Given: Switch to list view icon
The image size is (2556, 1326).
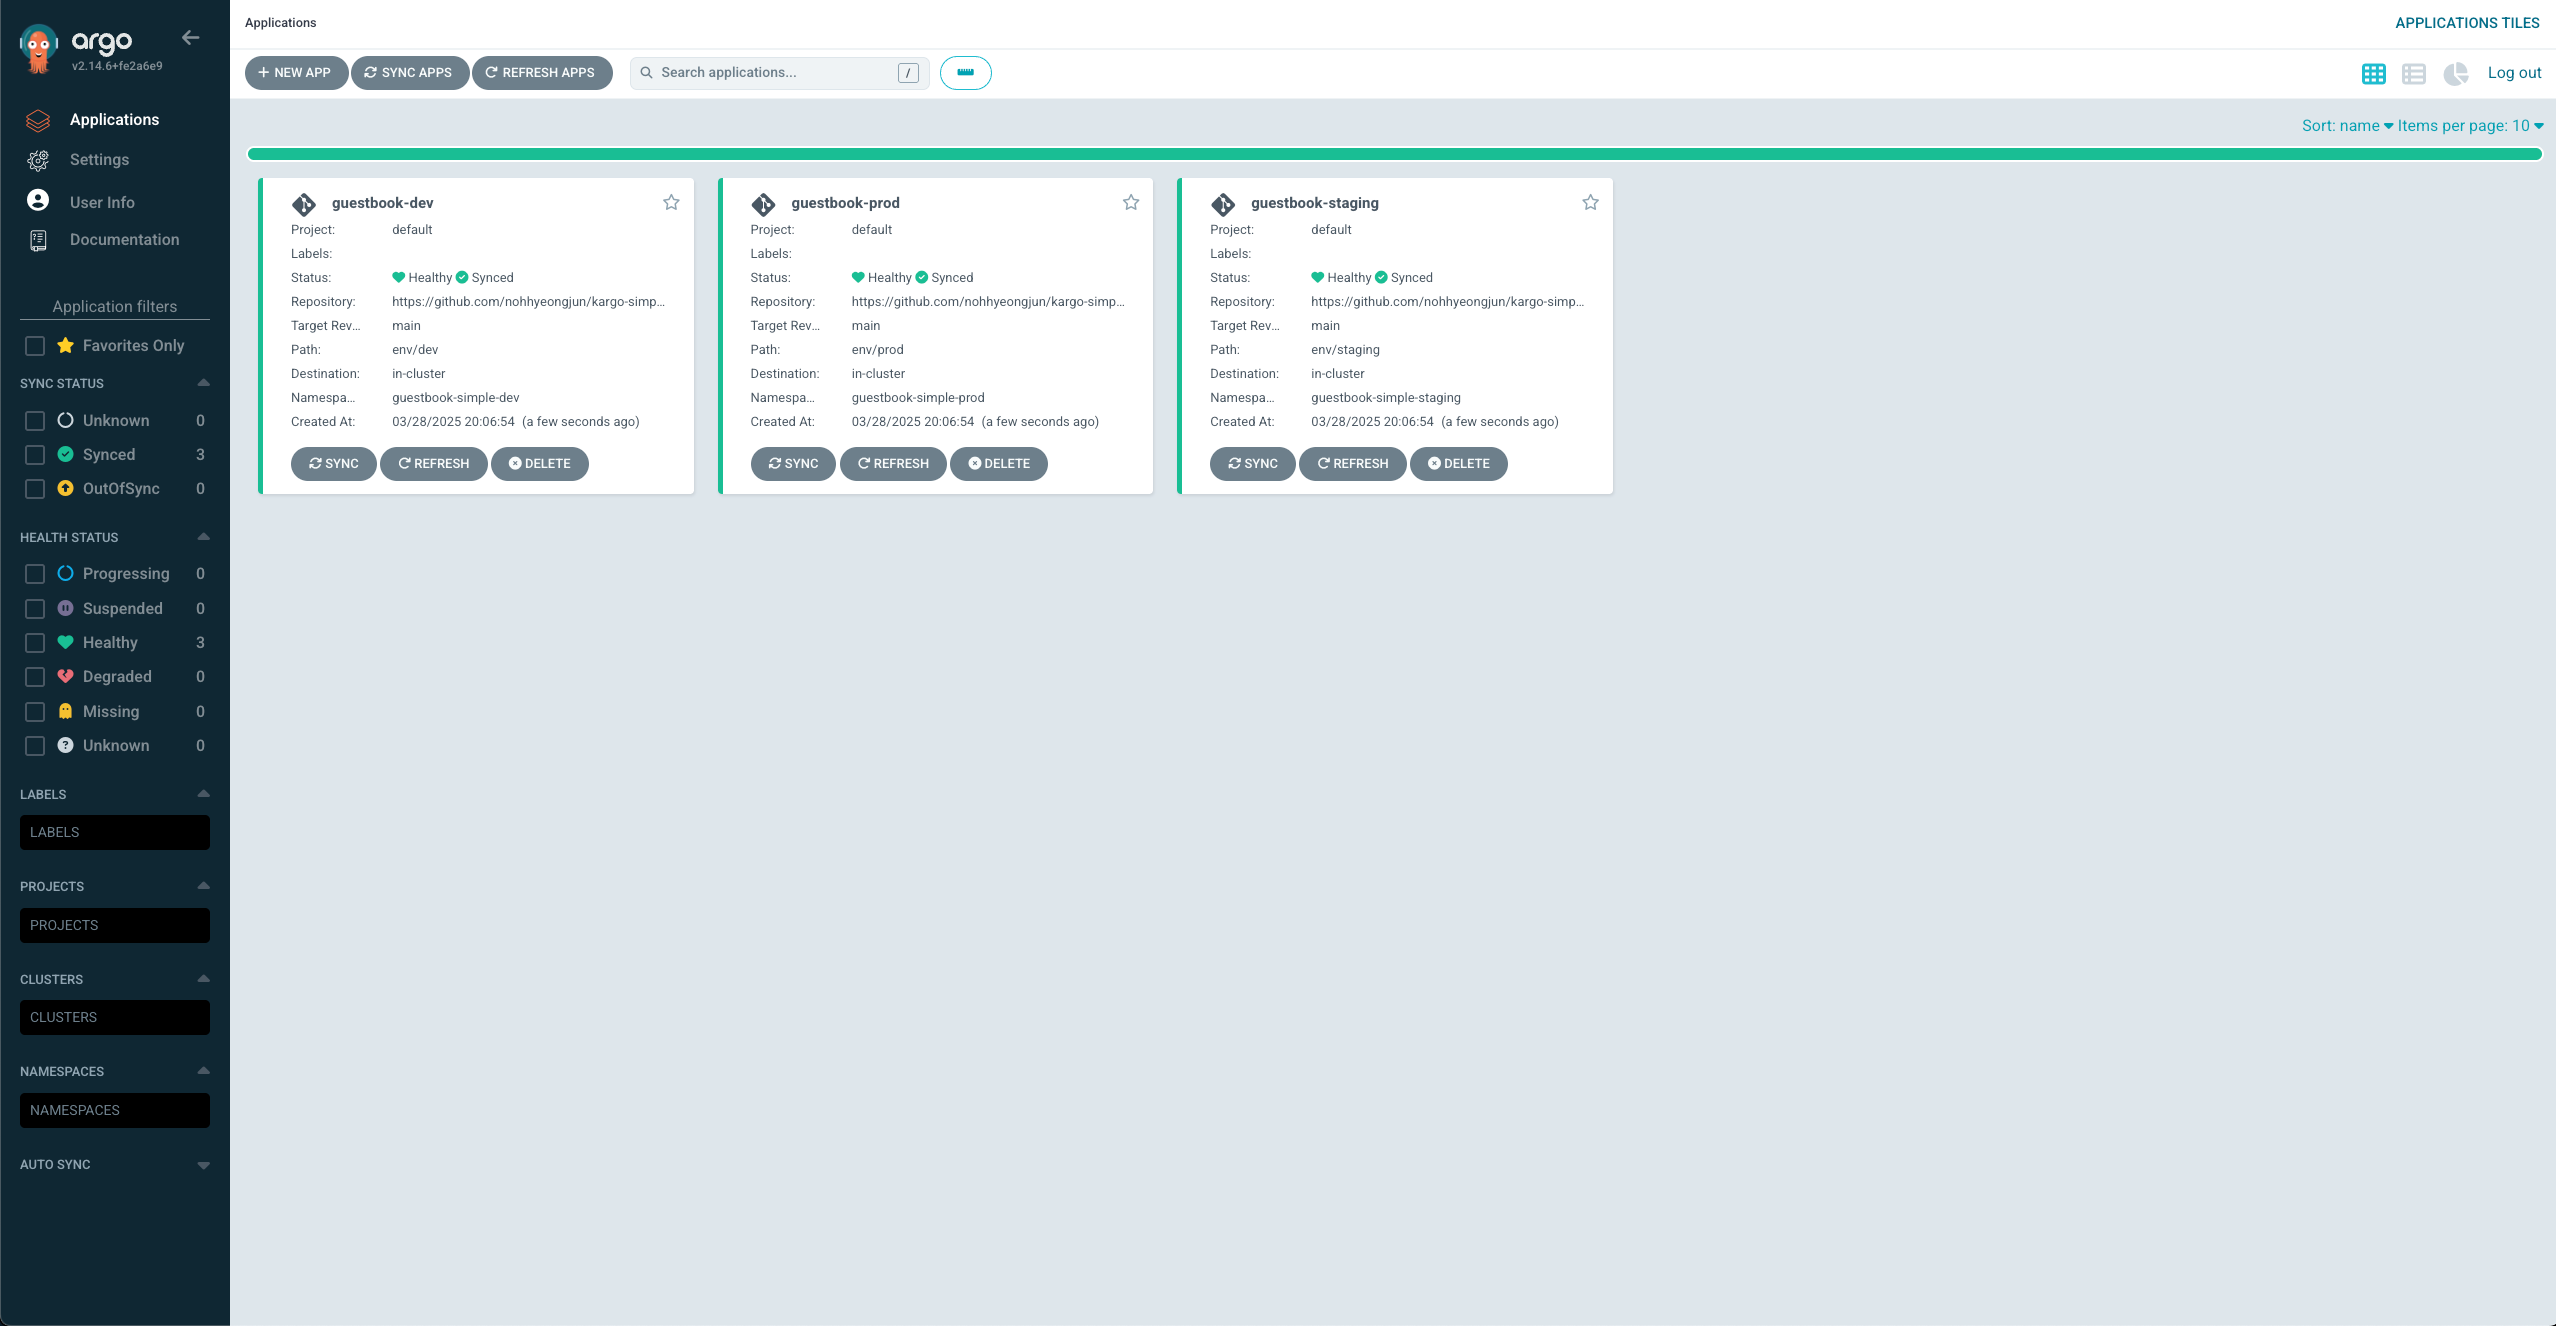Looking at the screenshot, I should 2414,73.
